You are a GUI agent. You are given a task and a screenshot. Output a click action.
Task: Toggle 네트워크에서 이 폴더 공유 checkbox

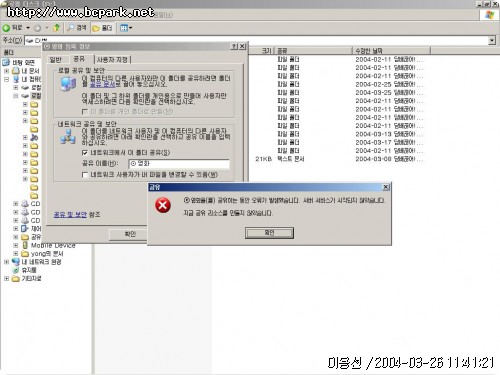(85, 153)
